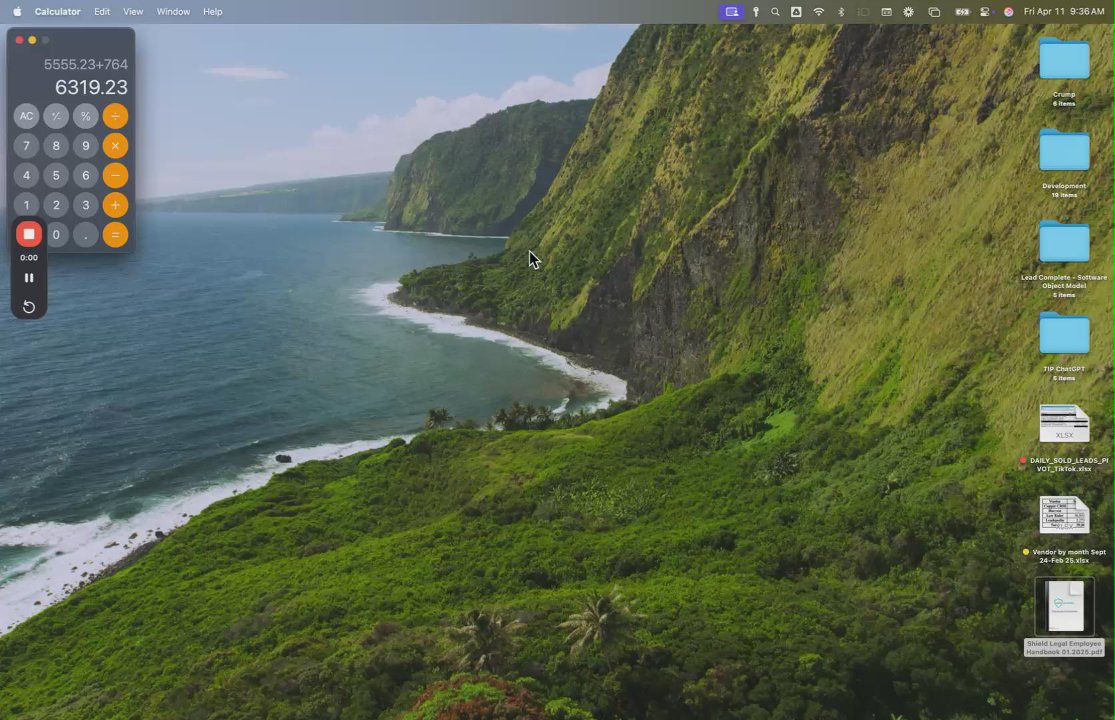Tap the digit 9 key
The width and height of the screenshot is (1115, 720).
click(x=85, y=146)
